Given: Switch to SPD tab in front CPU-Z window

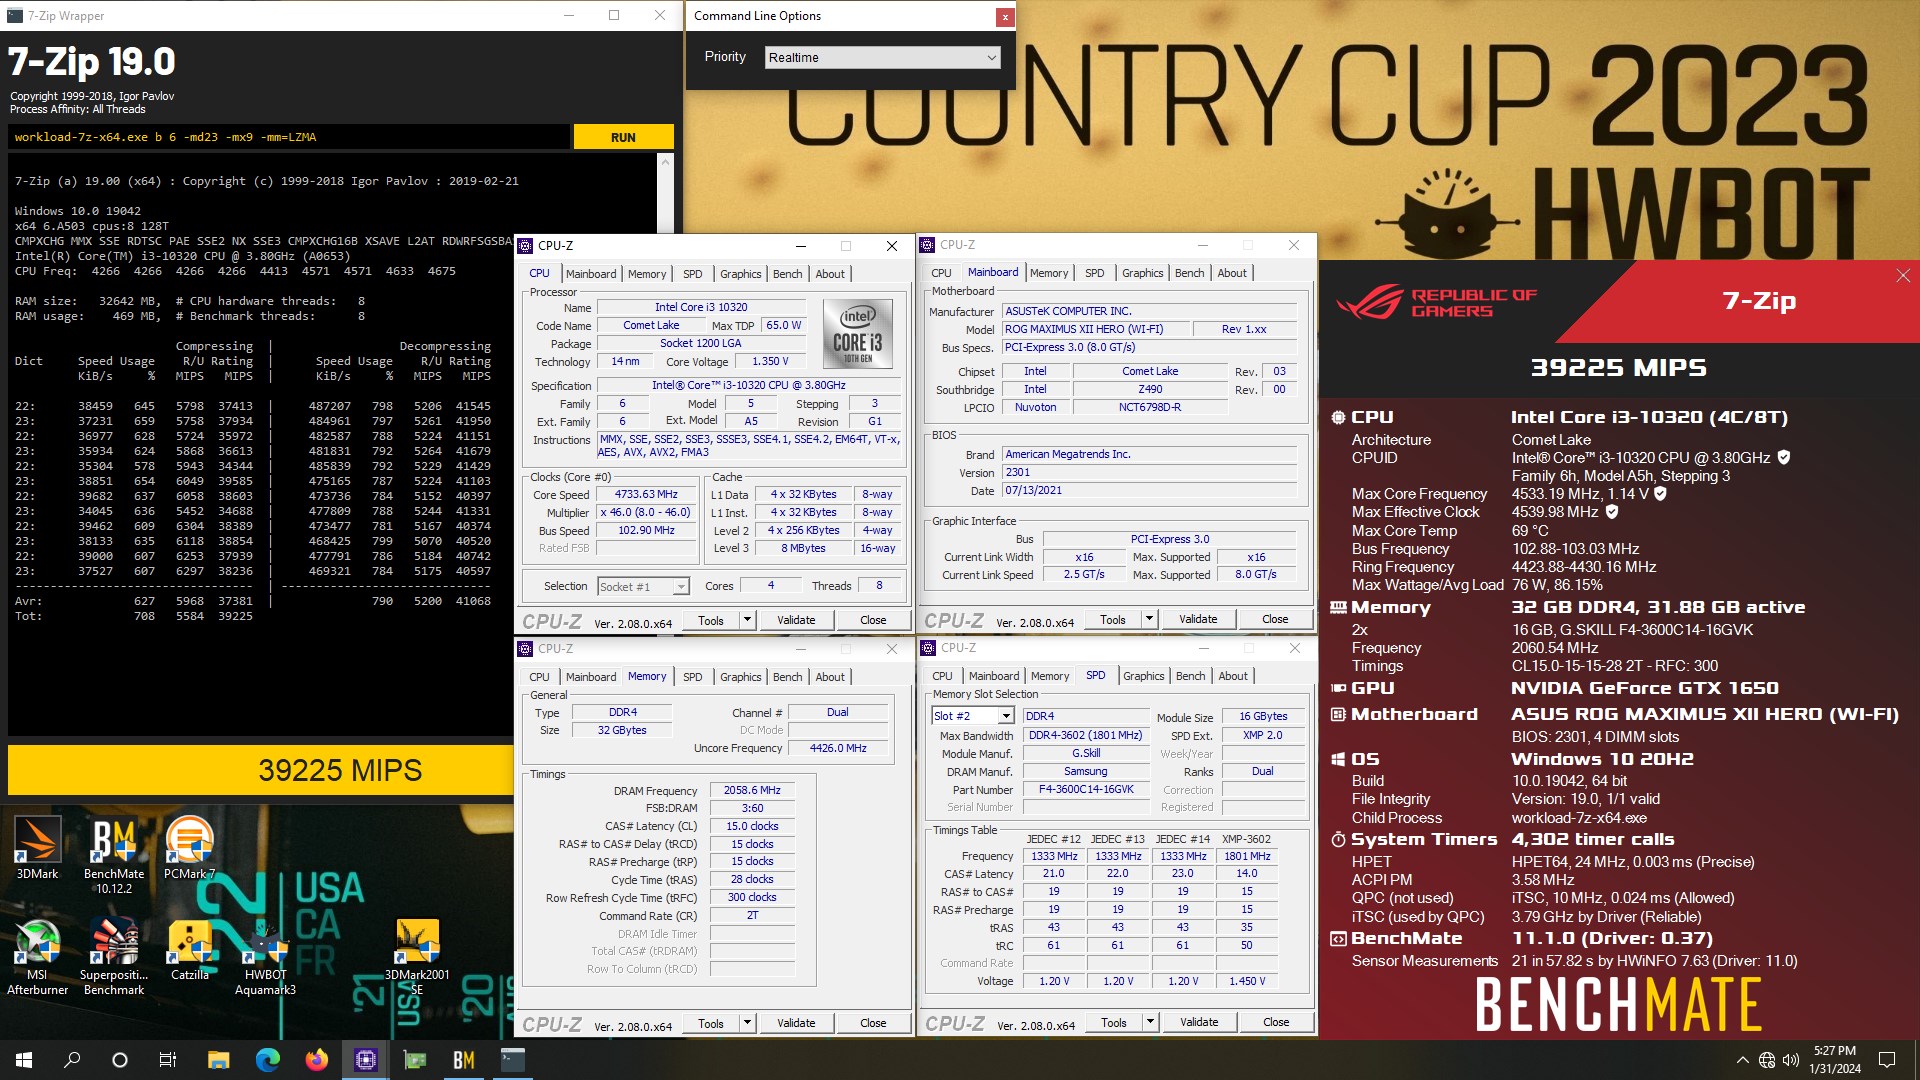Looking at the screenshot, I should (692, 274).
